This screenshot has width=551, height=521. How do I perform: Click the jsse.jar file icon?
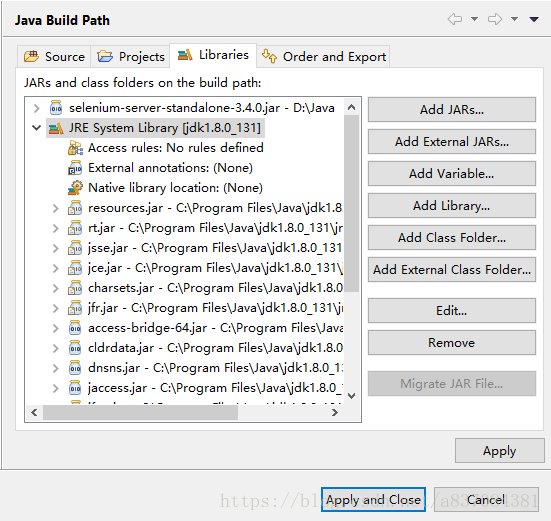[x=75, y=248]
